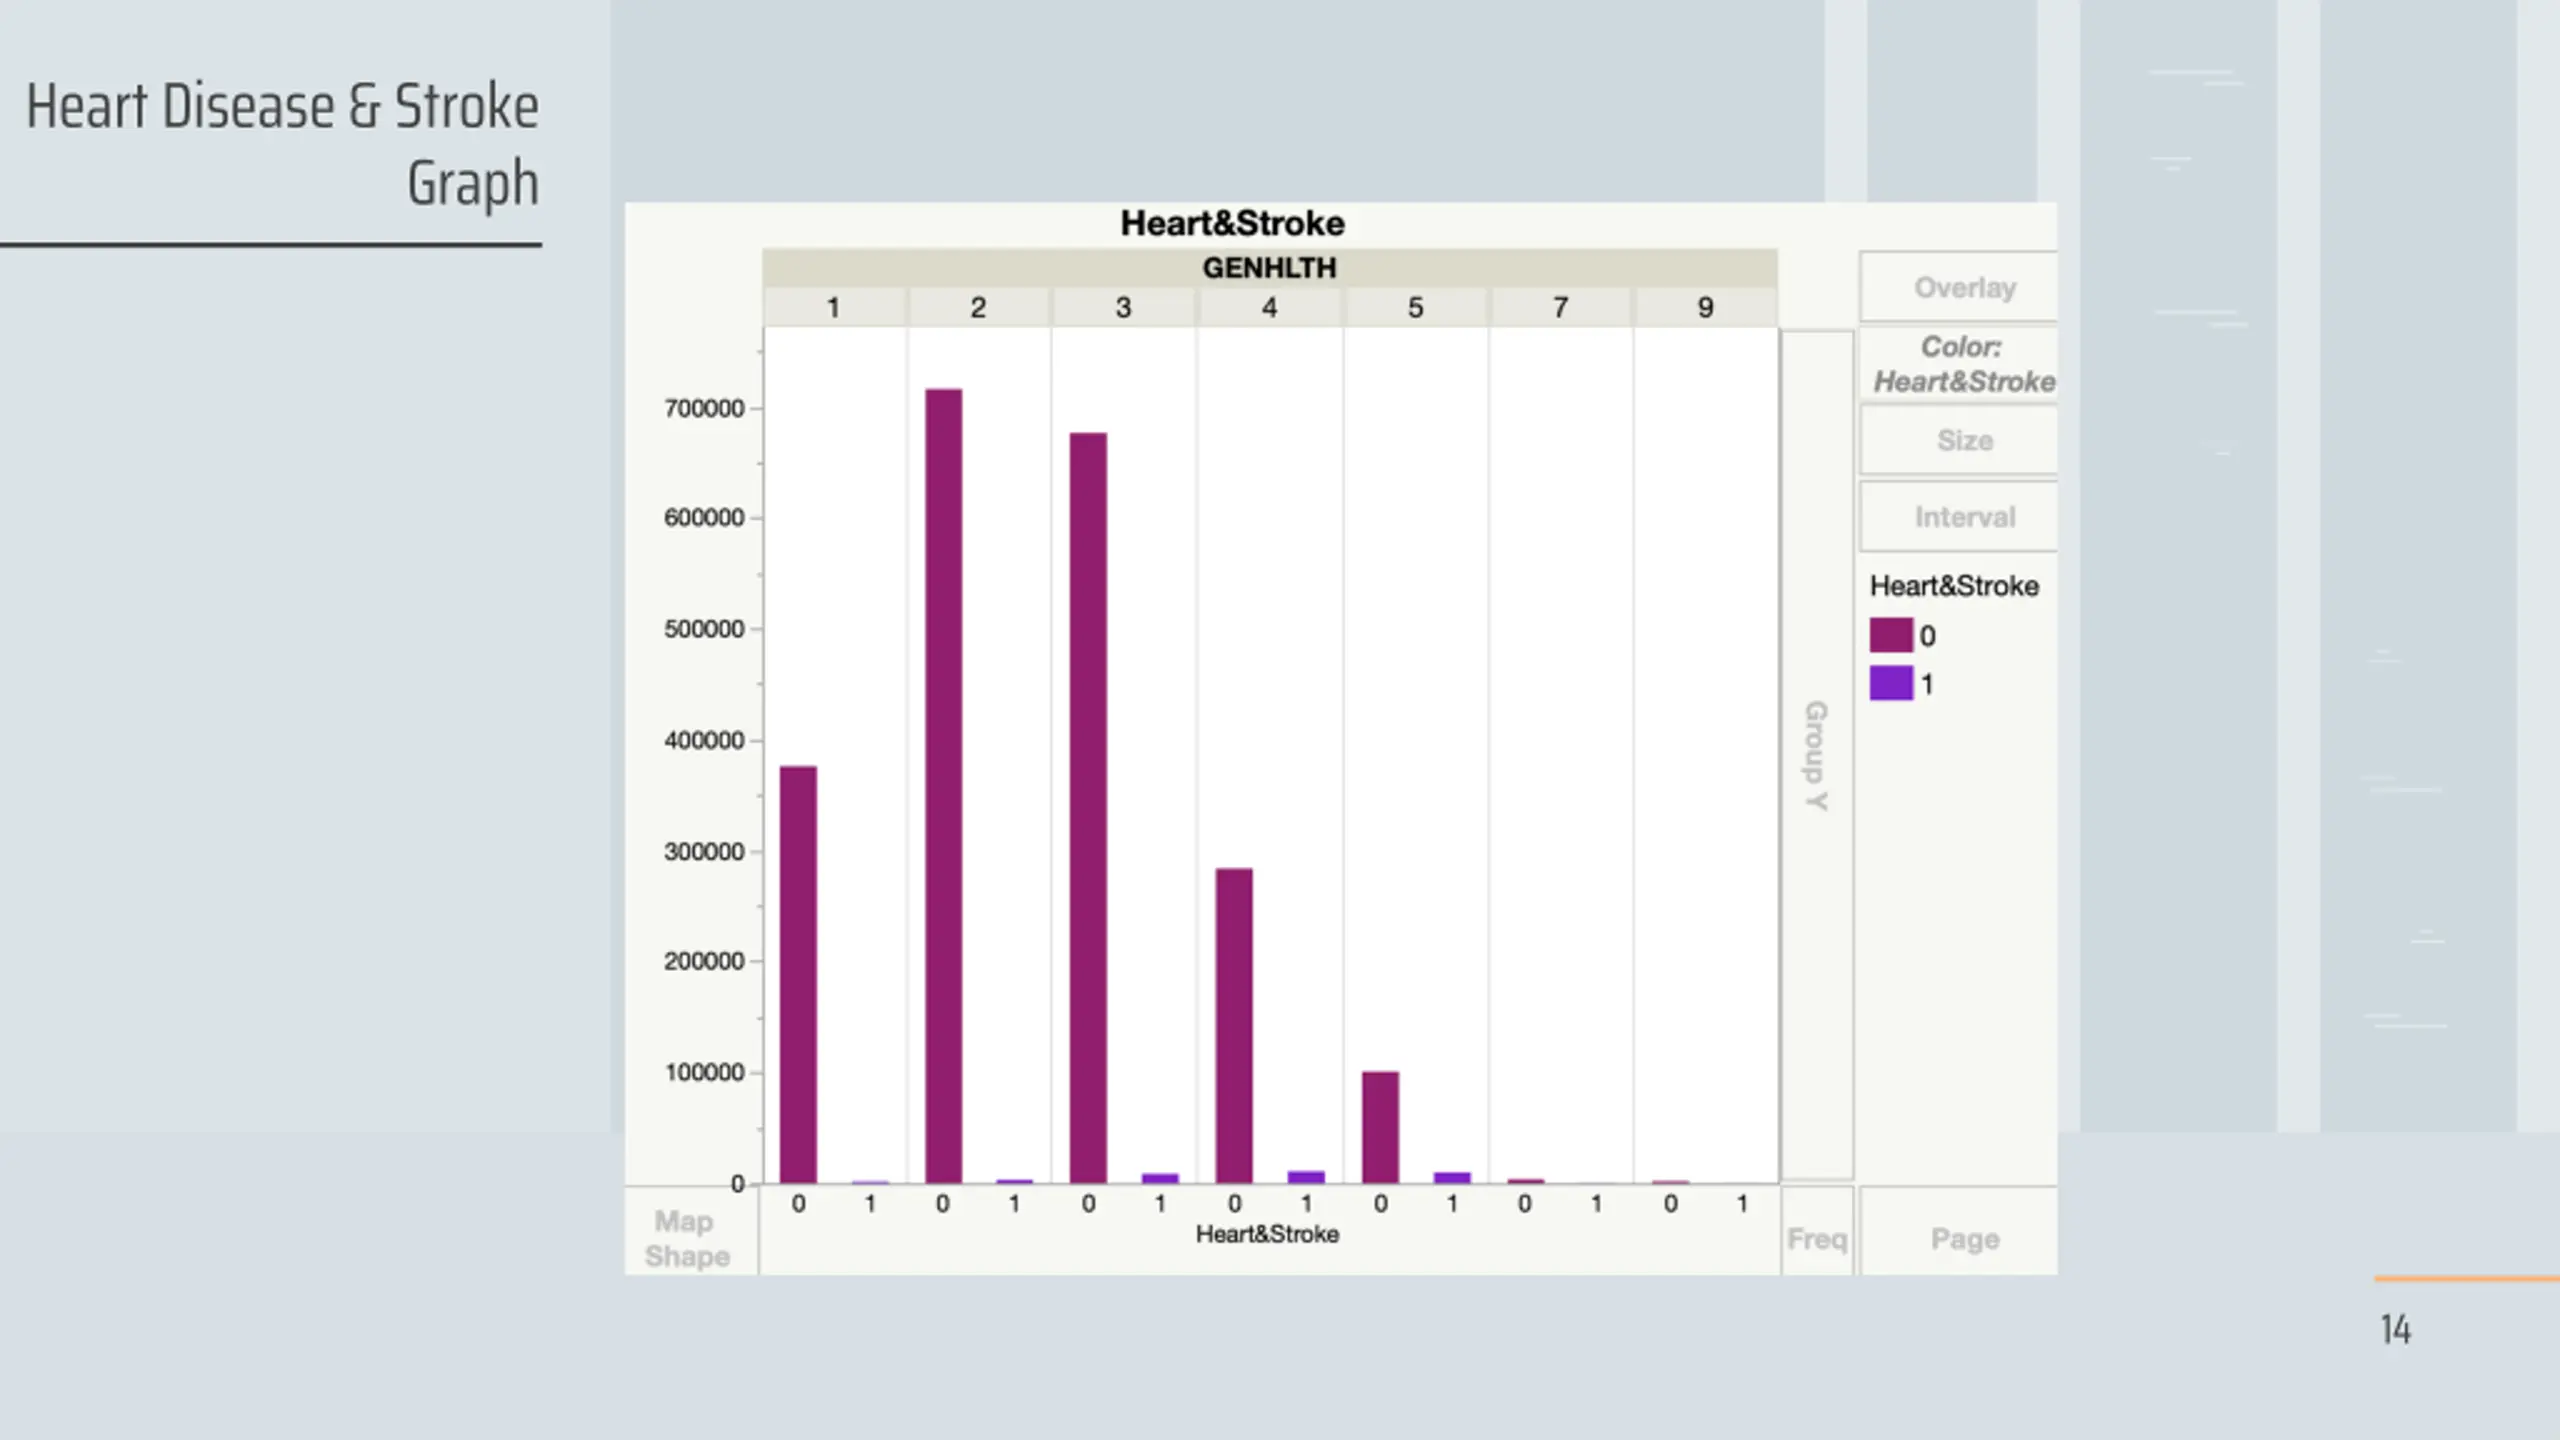Click the Group Y drop zone
This screenshot has height=1440, width=2560.
pos(1816,756)
